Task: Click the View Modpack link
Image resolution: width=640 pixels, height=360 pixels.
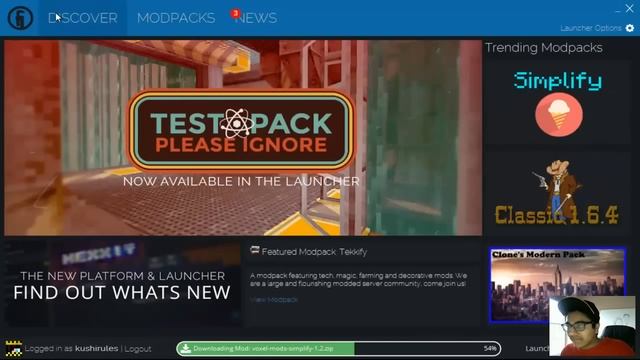Action: click(274, 300)
